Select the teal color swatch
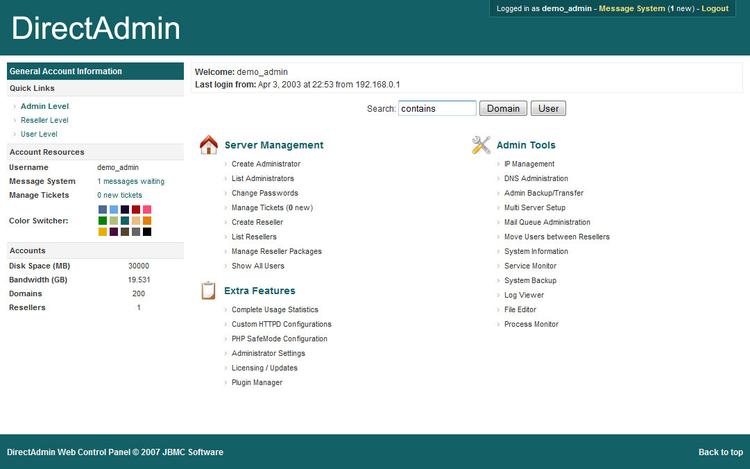 [x=125, y=220]
